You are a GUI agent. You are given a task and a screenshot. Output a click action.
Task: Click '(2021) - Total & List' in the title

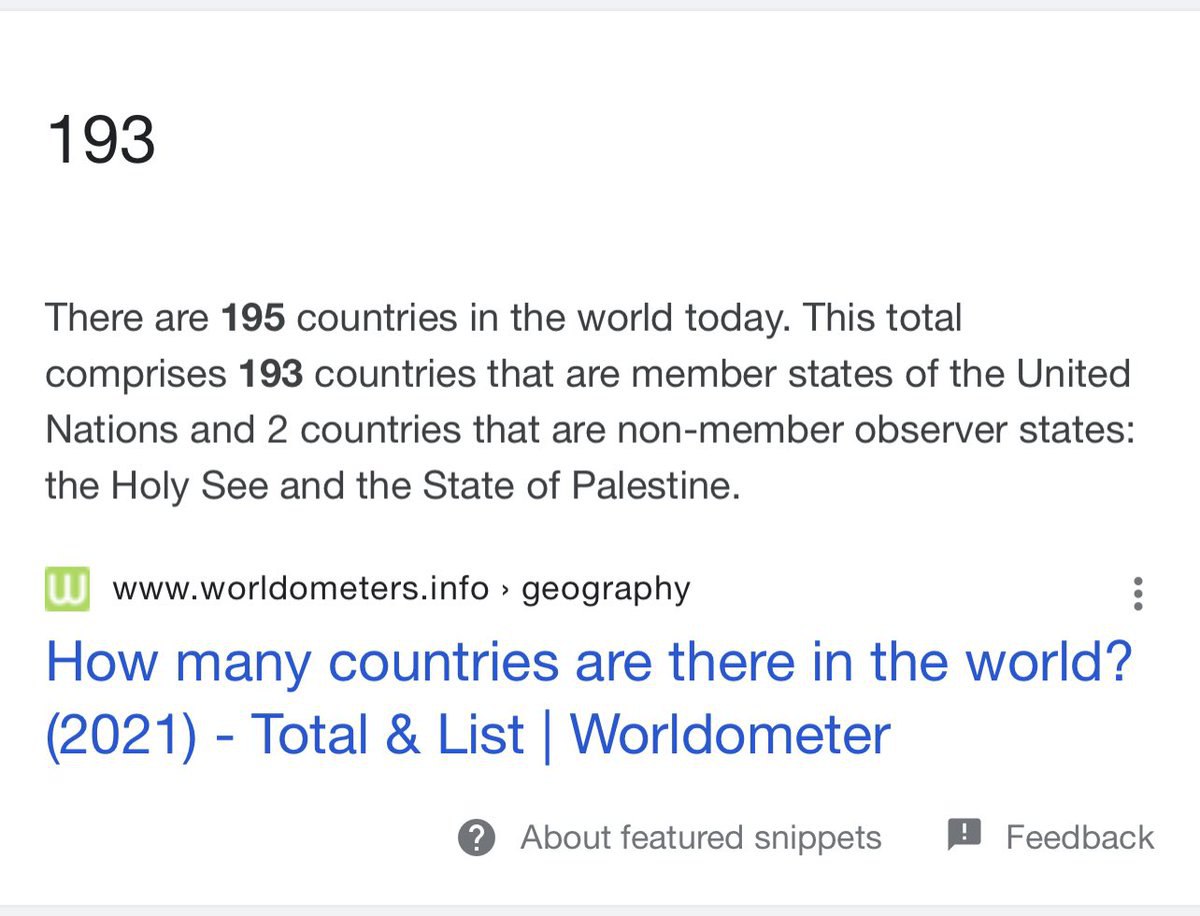285,735
